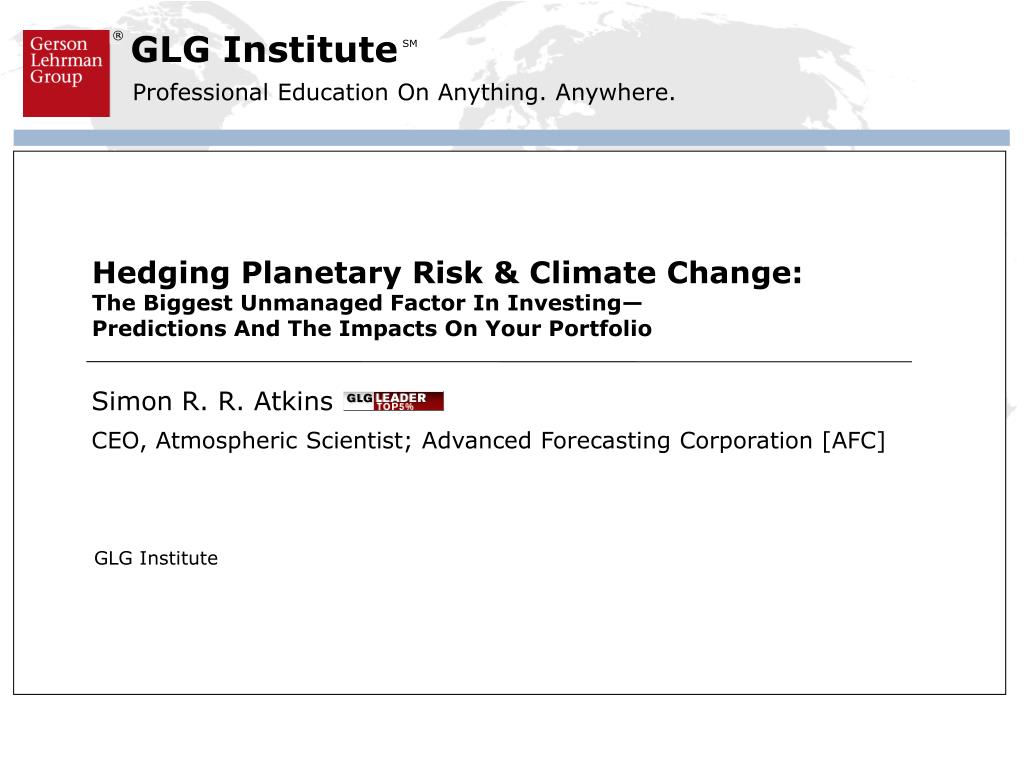Click the blue horizontal divider bar
Image resolution: width=1024 pixels, height=768 pixels.
(x=511, y=137)
